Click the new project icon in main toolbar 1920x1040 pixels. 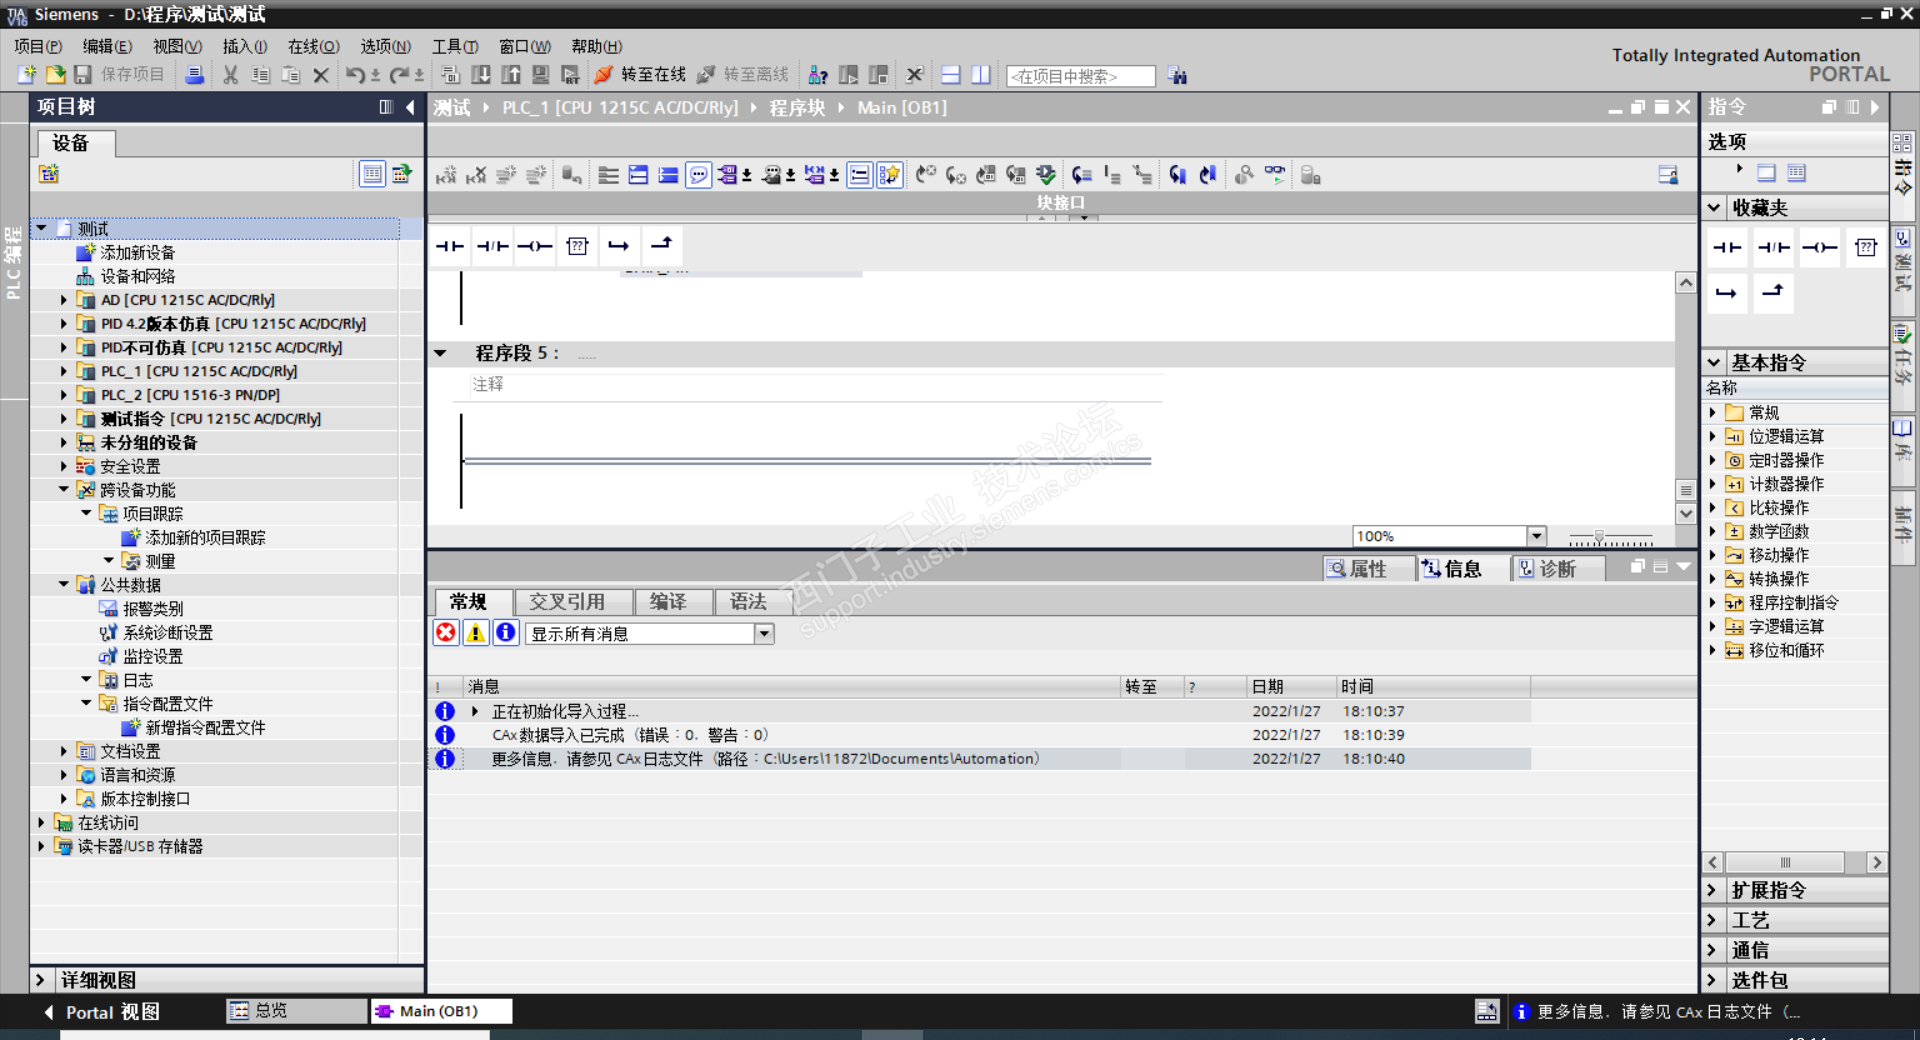coord(27,75)
